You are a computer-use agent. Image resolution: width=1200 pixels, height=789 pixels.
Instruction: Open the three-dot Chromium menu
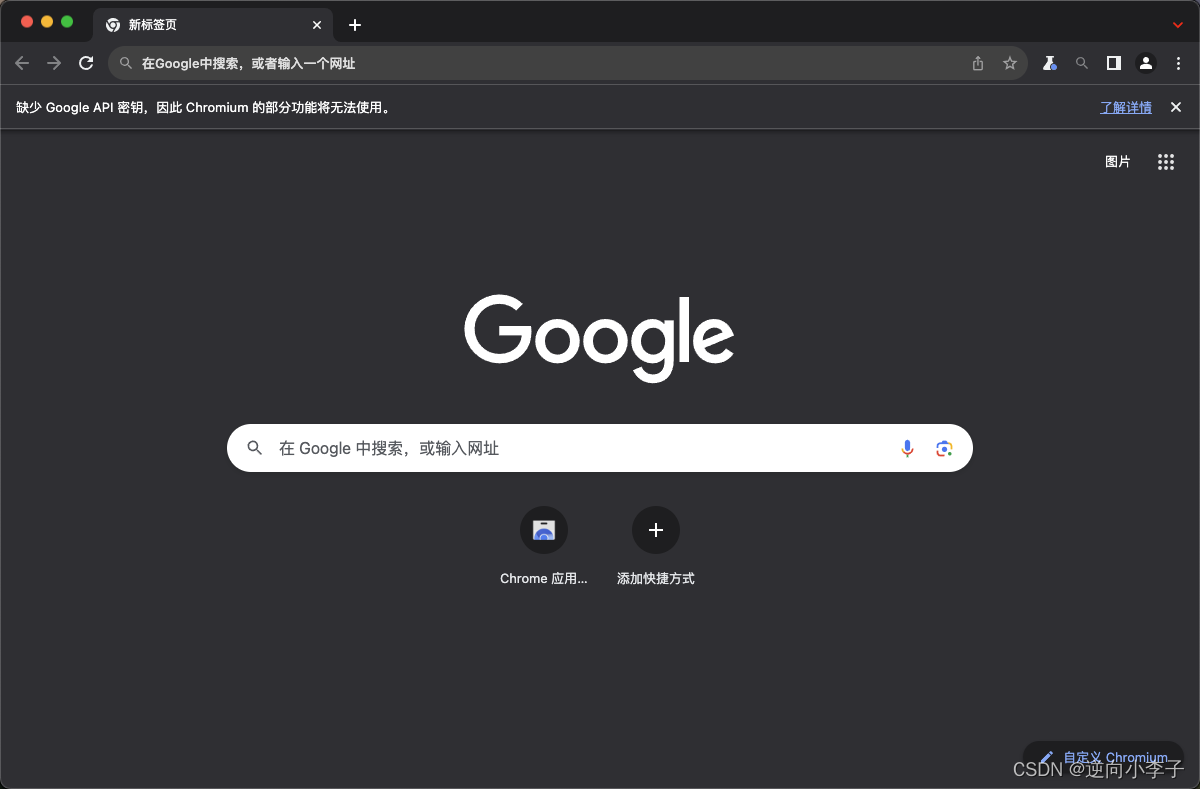[x=1180, y=62]
